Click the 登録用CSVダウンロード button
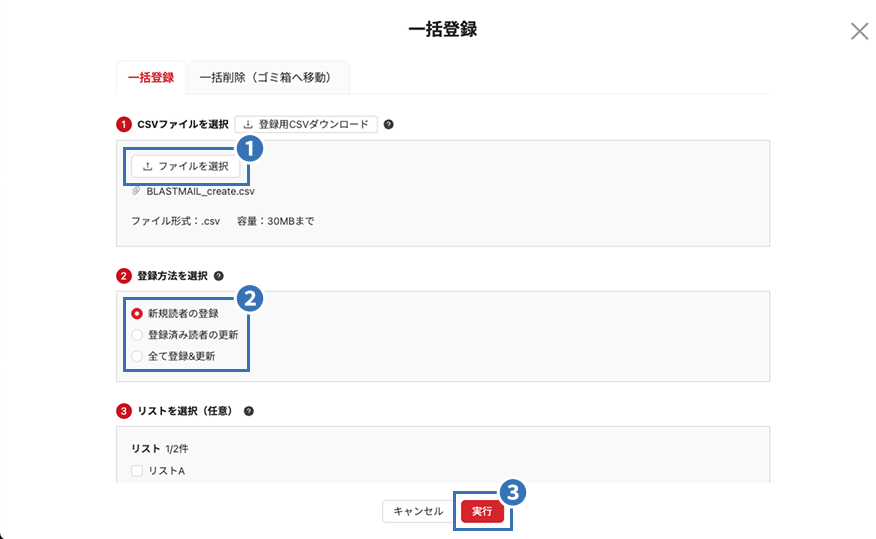The image size is (876, 539). [306, 125]
